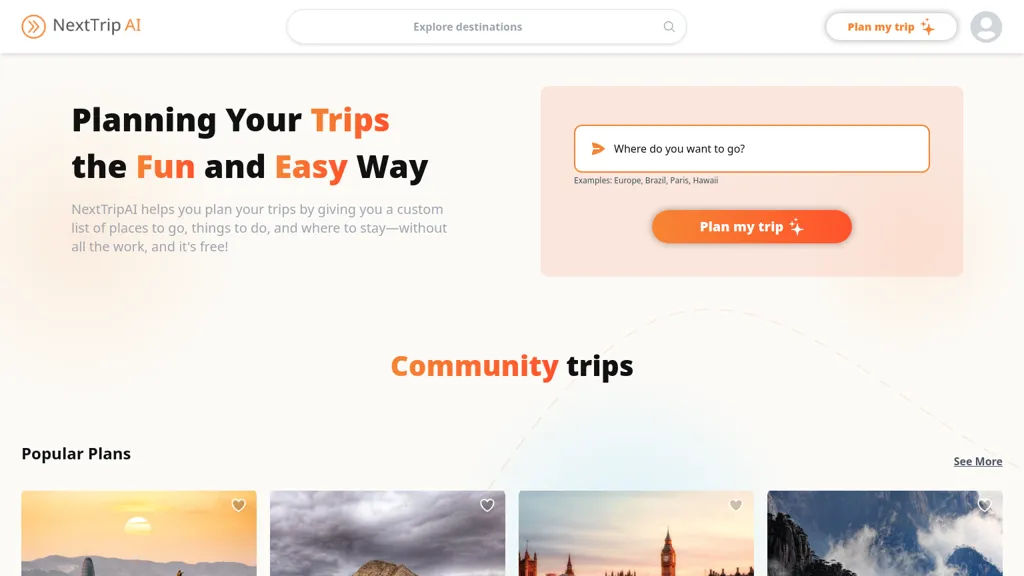Like the stormy clouds trip card
Image resolution: width=1024 pixels, height=576 pixels.
[x=487, y=506]
